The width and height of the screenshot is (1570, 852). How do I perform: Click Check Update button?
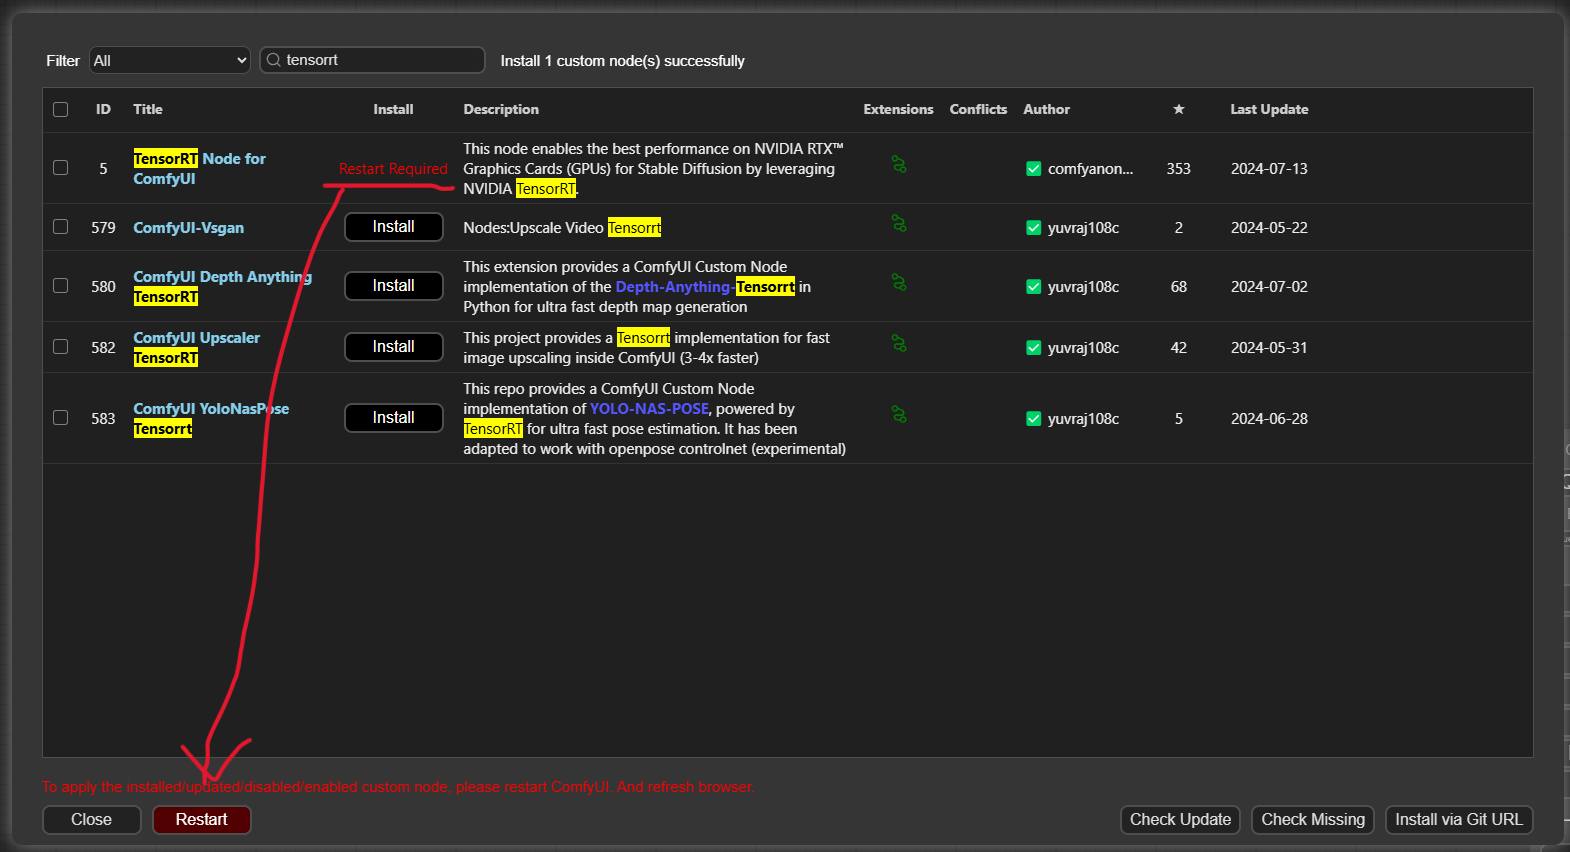(x=1180, y=820)
